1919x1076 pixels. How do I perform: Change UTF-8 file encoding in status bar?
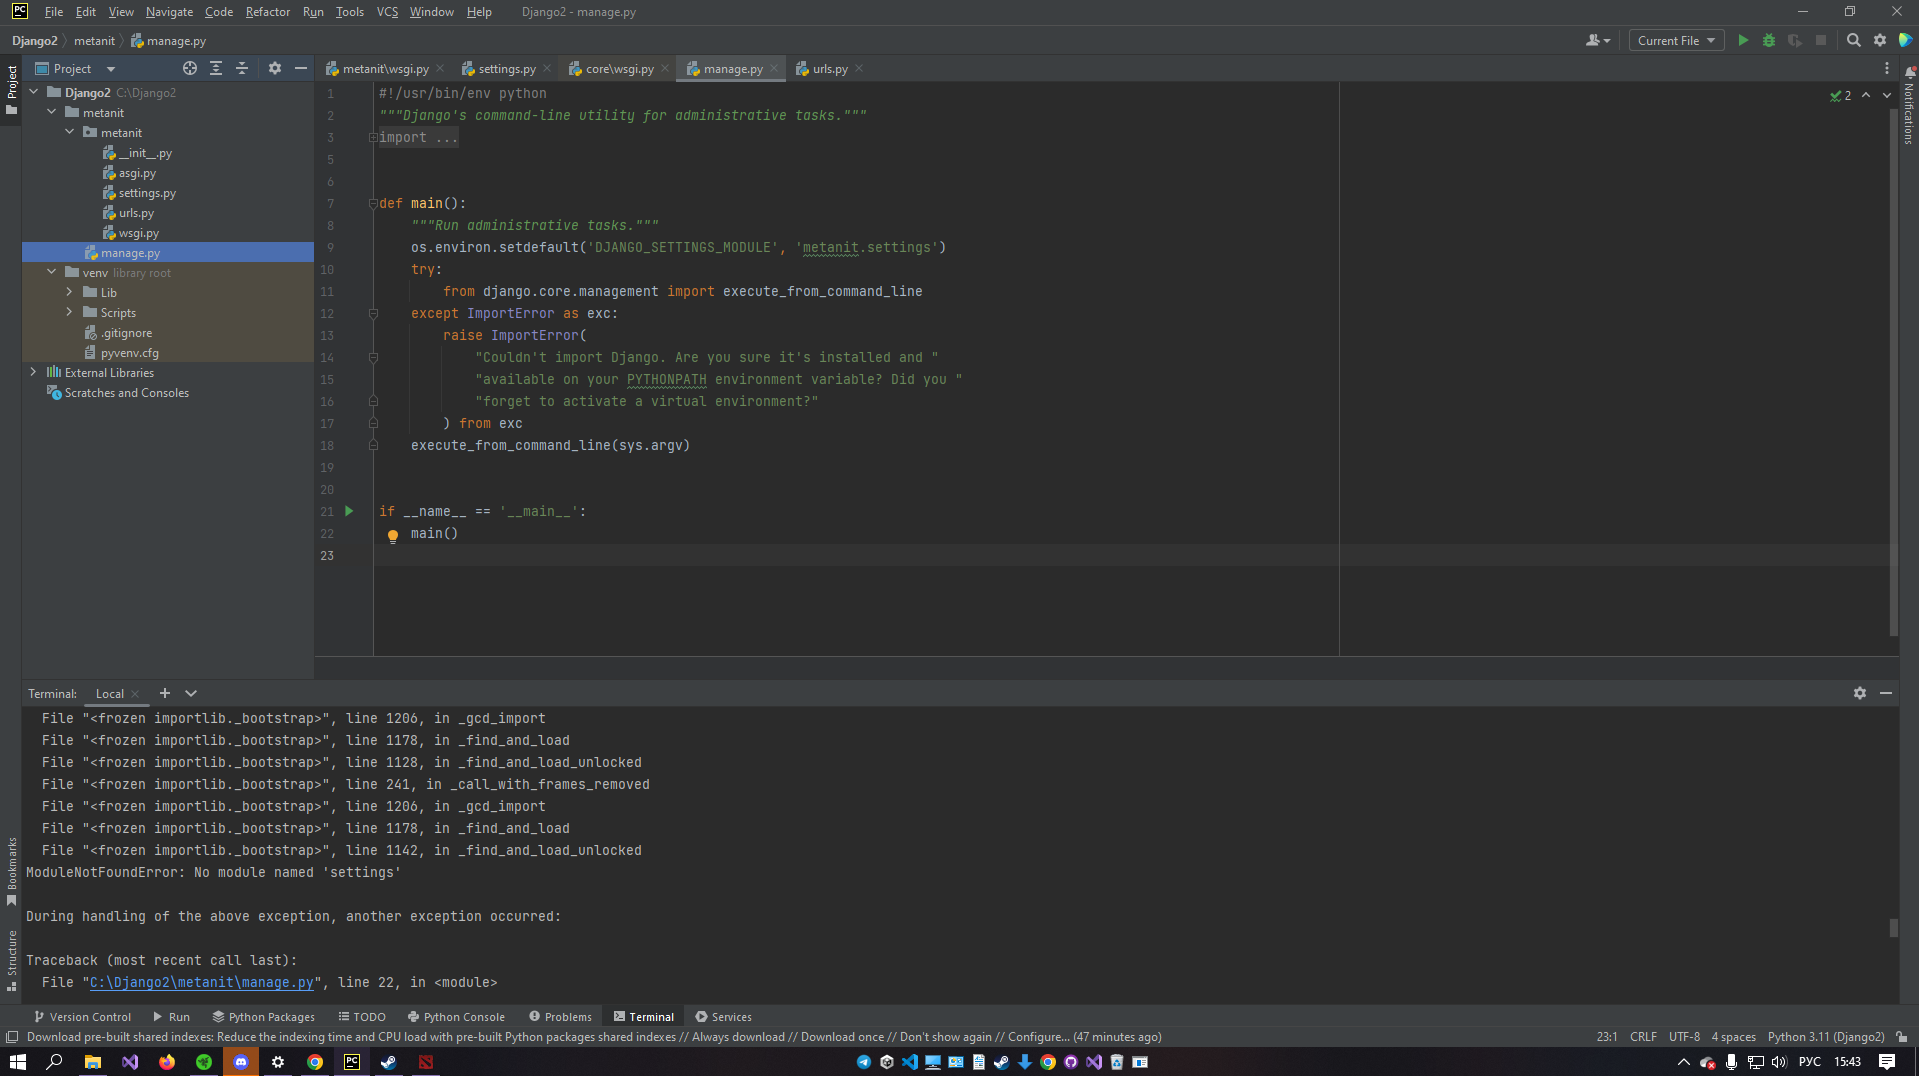pos(1684,1037)
